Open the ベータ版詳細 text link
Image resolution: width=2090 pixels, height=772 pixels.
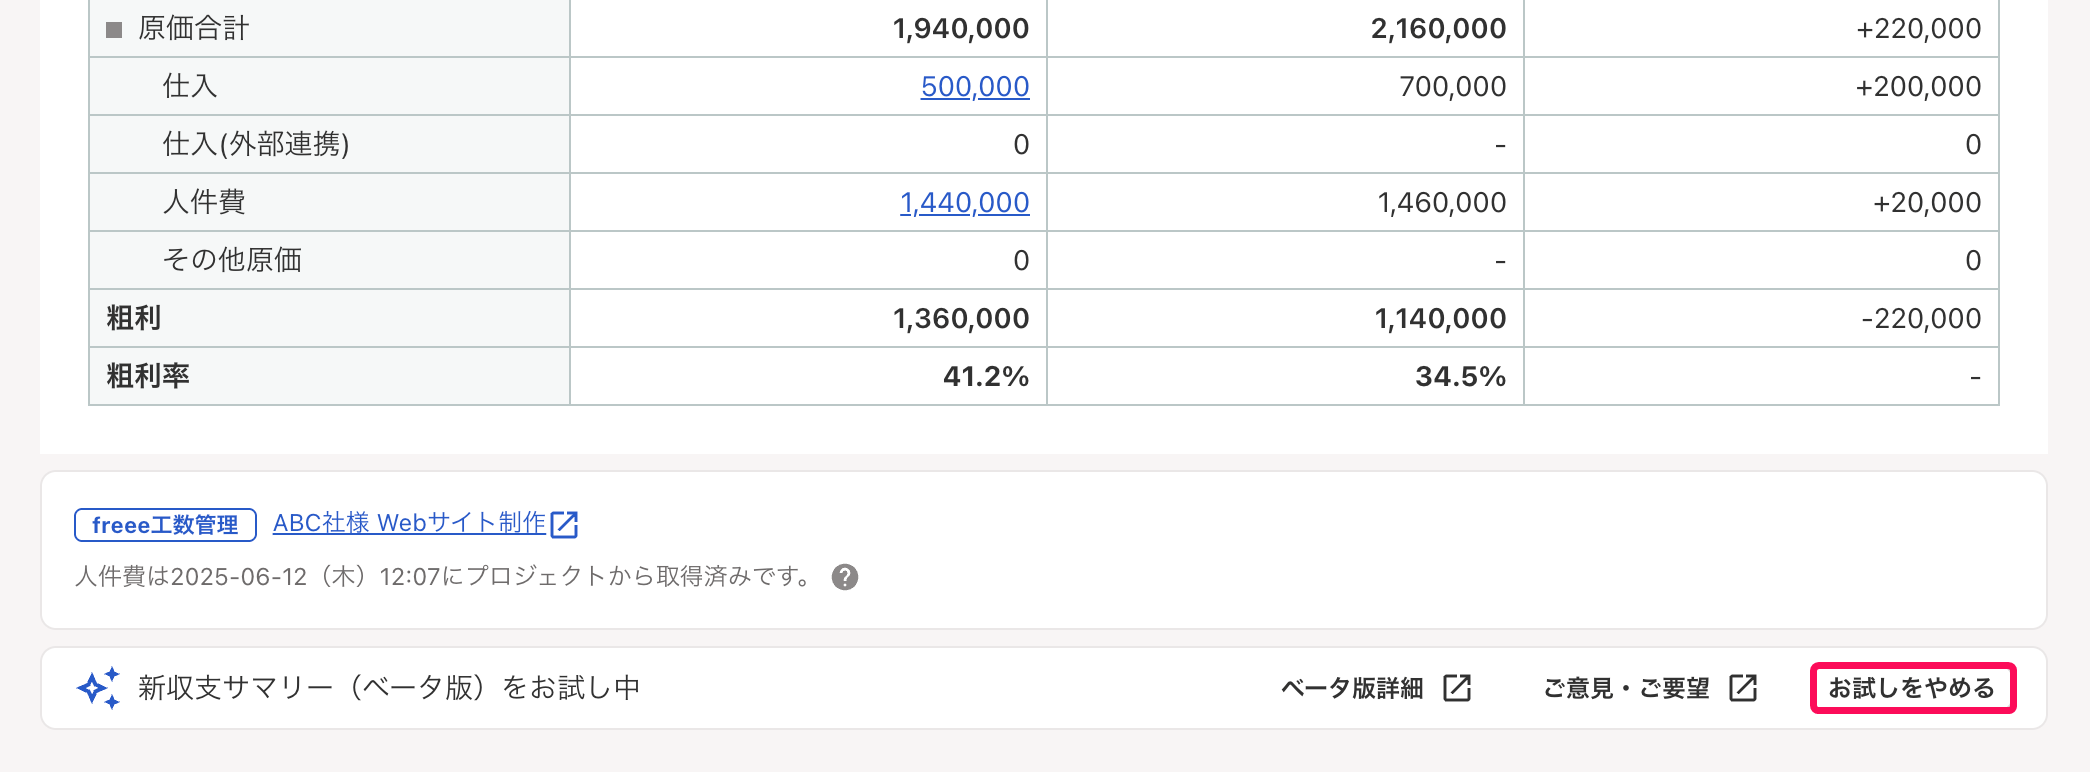1352,688
